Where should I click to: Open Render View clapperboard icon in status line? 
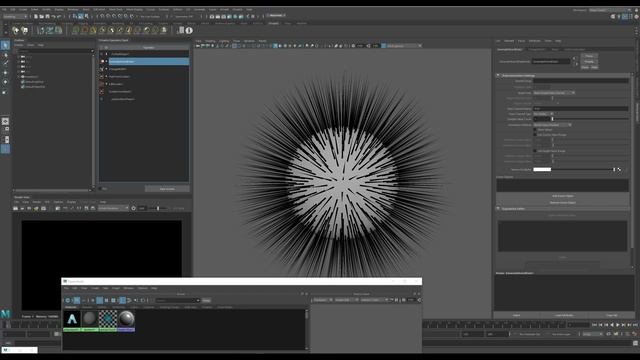[x=212, y=16]
